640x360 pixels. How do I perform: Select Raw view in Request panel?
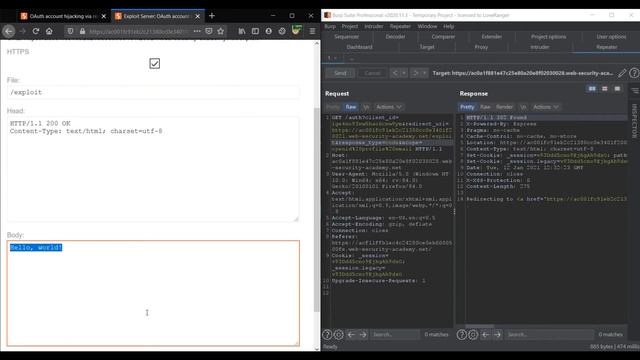[x=351, y=107]
